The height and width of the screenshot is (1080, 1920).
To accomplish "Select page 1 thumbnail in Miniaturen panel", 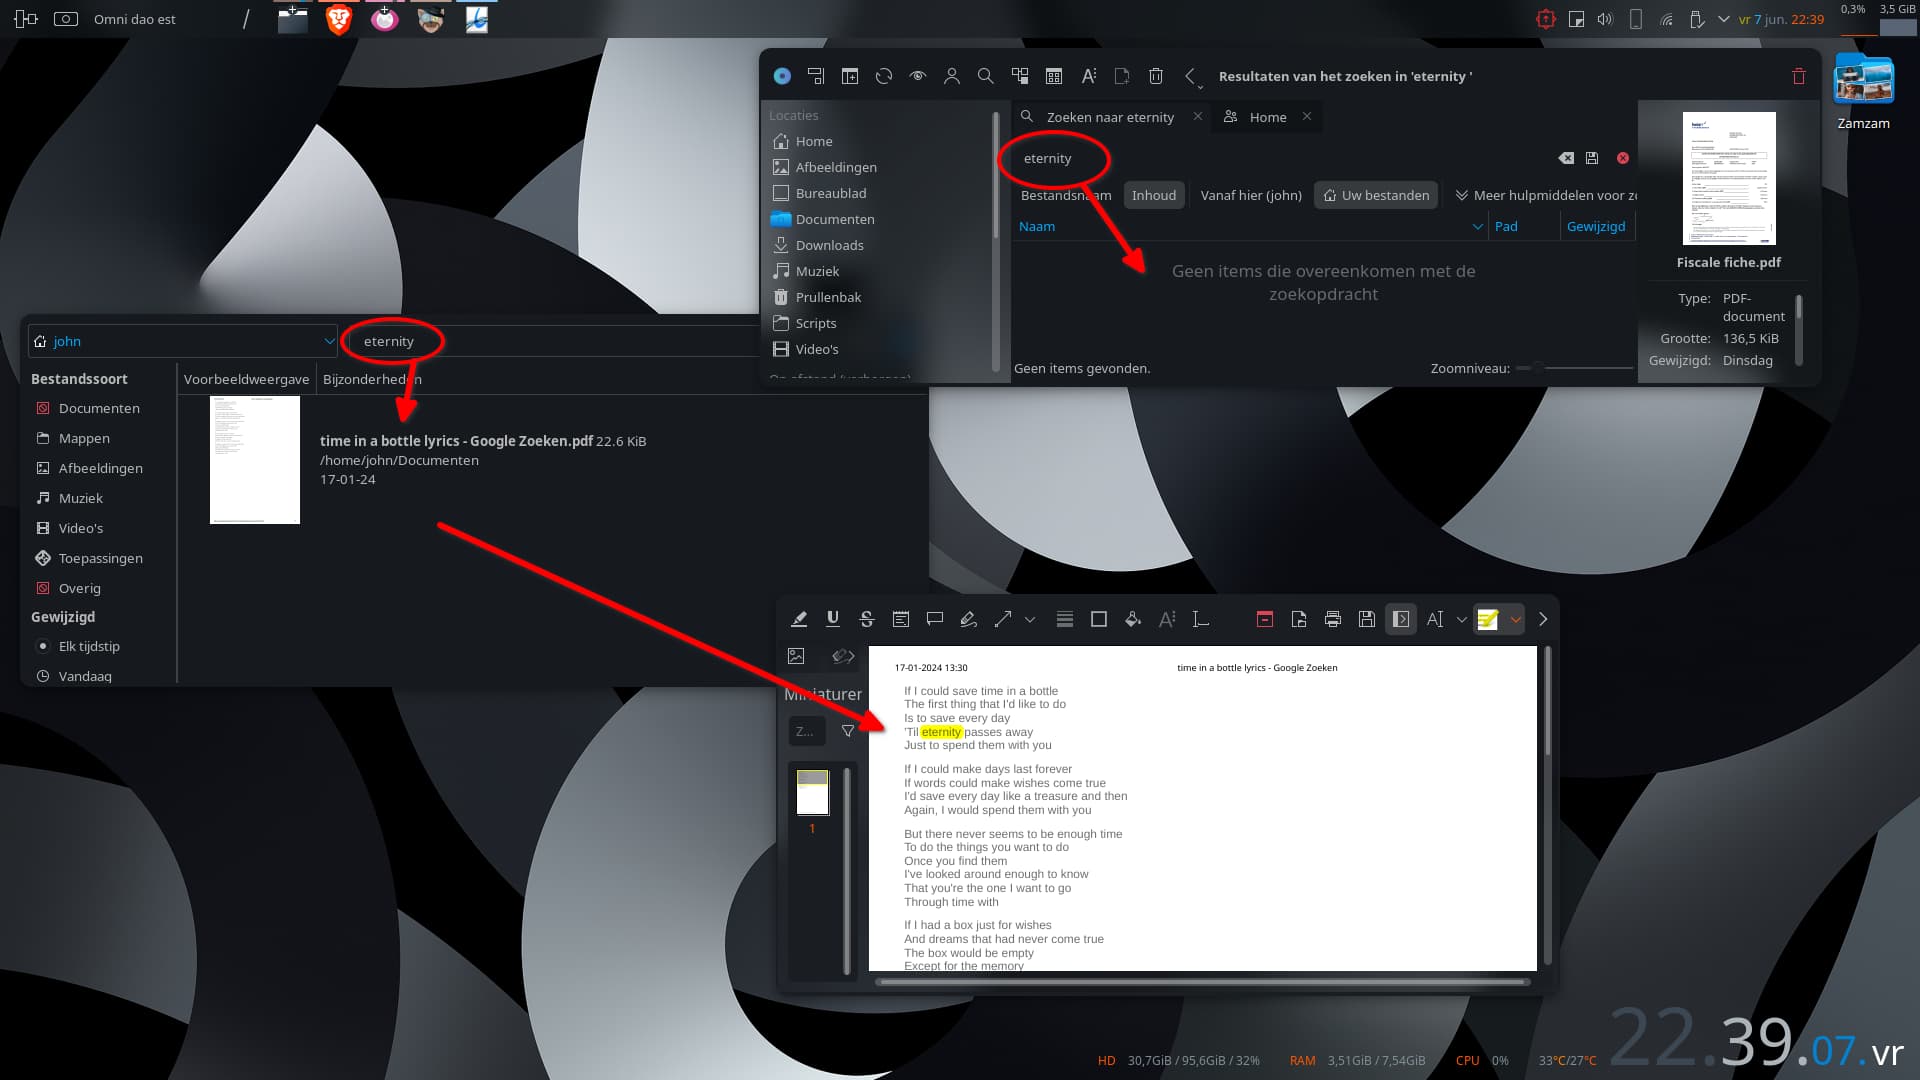I will pos(812,792).
